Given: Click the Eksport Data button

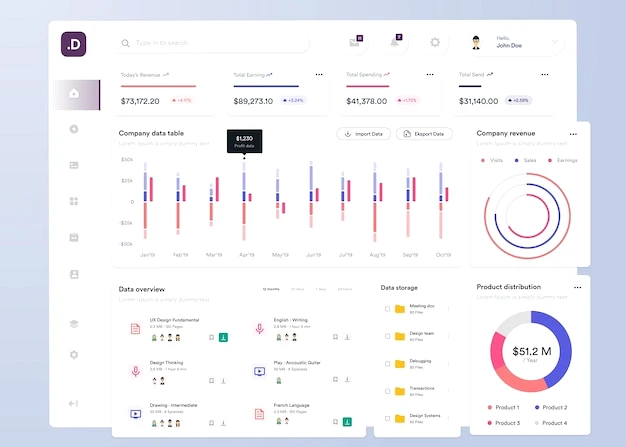Looking at the screenshot, I should pyautogui.click(x=424, y=134).
